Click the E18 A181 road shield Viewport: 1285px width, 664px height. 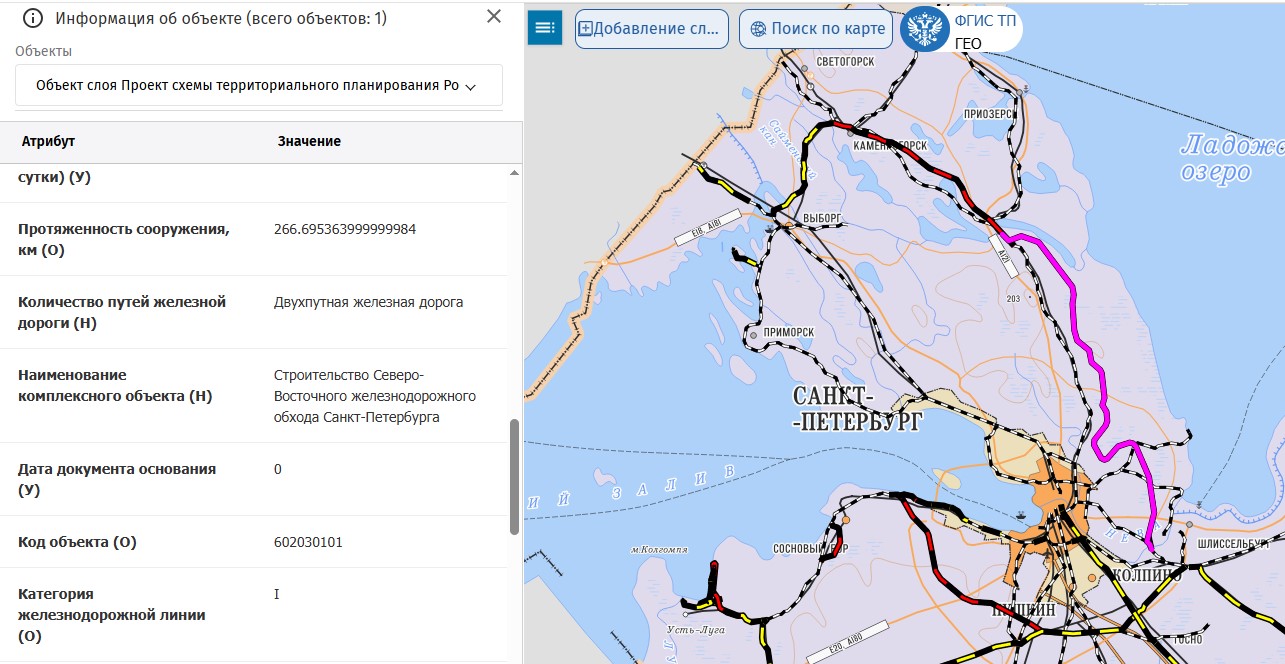coord(707,227)
